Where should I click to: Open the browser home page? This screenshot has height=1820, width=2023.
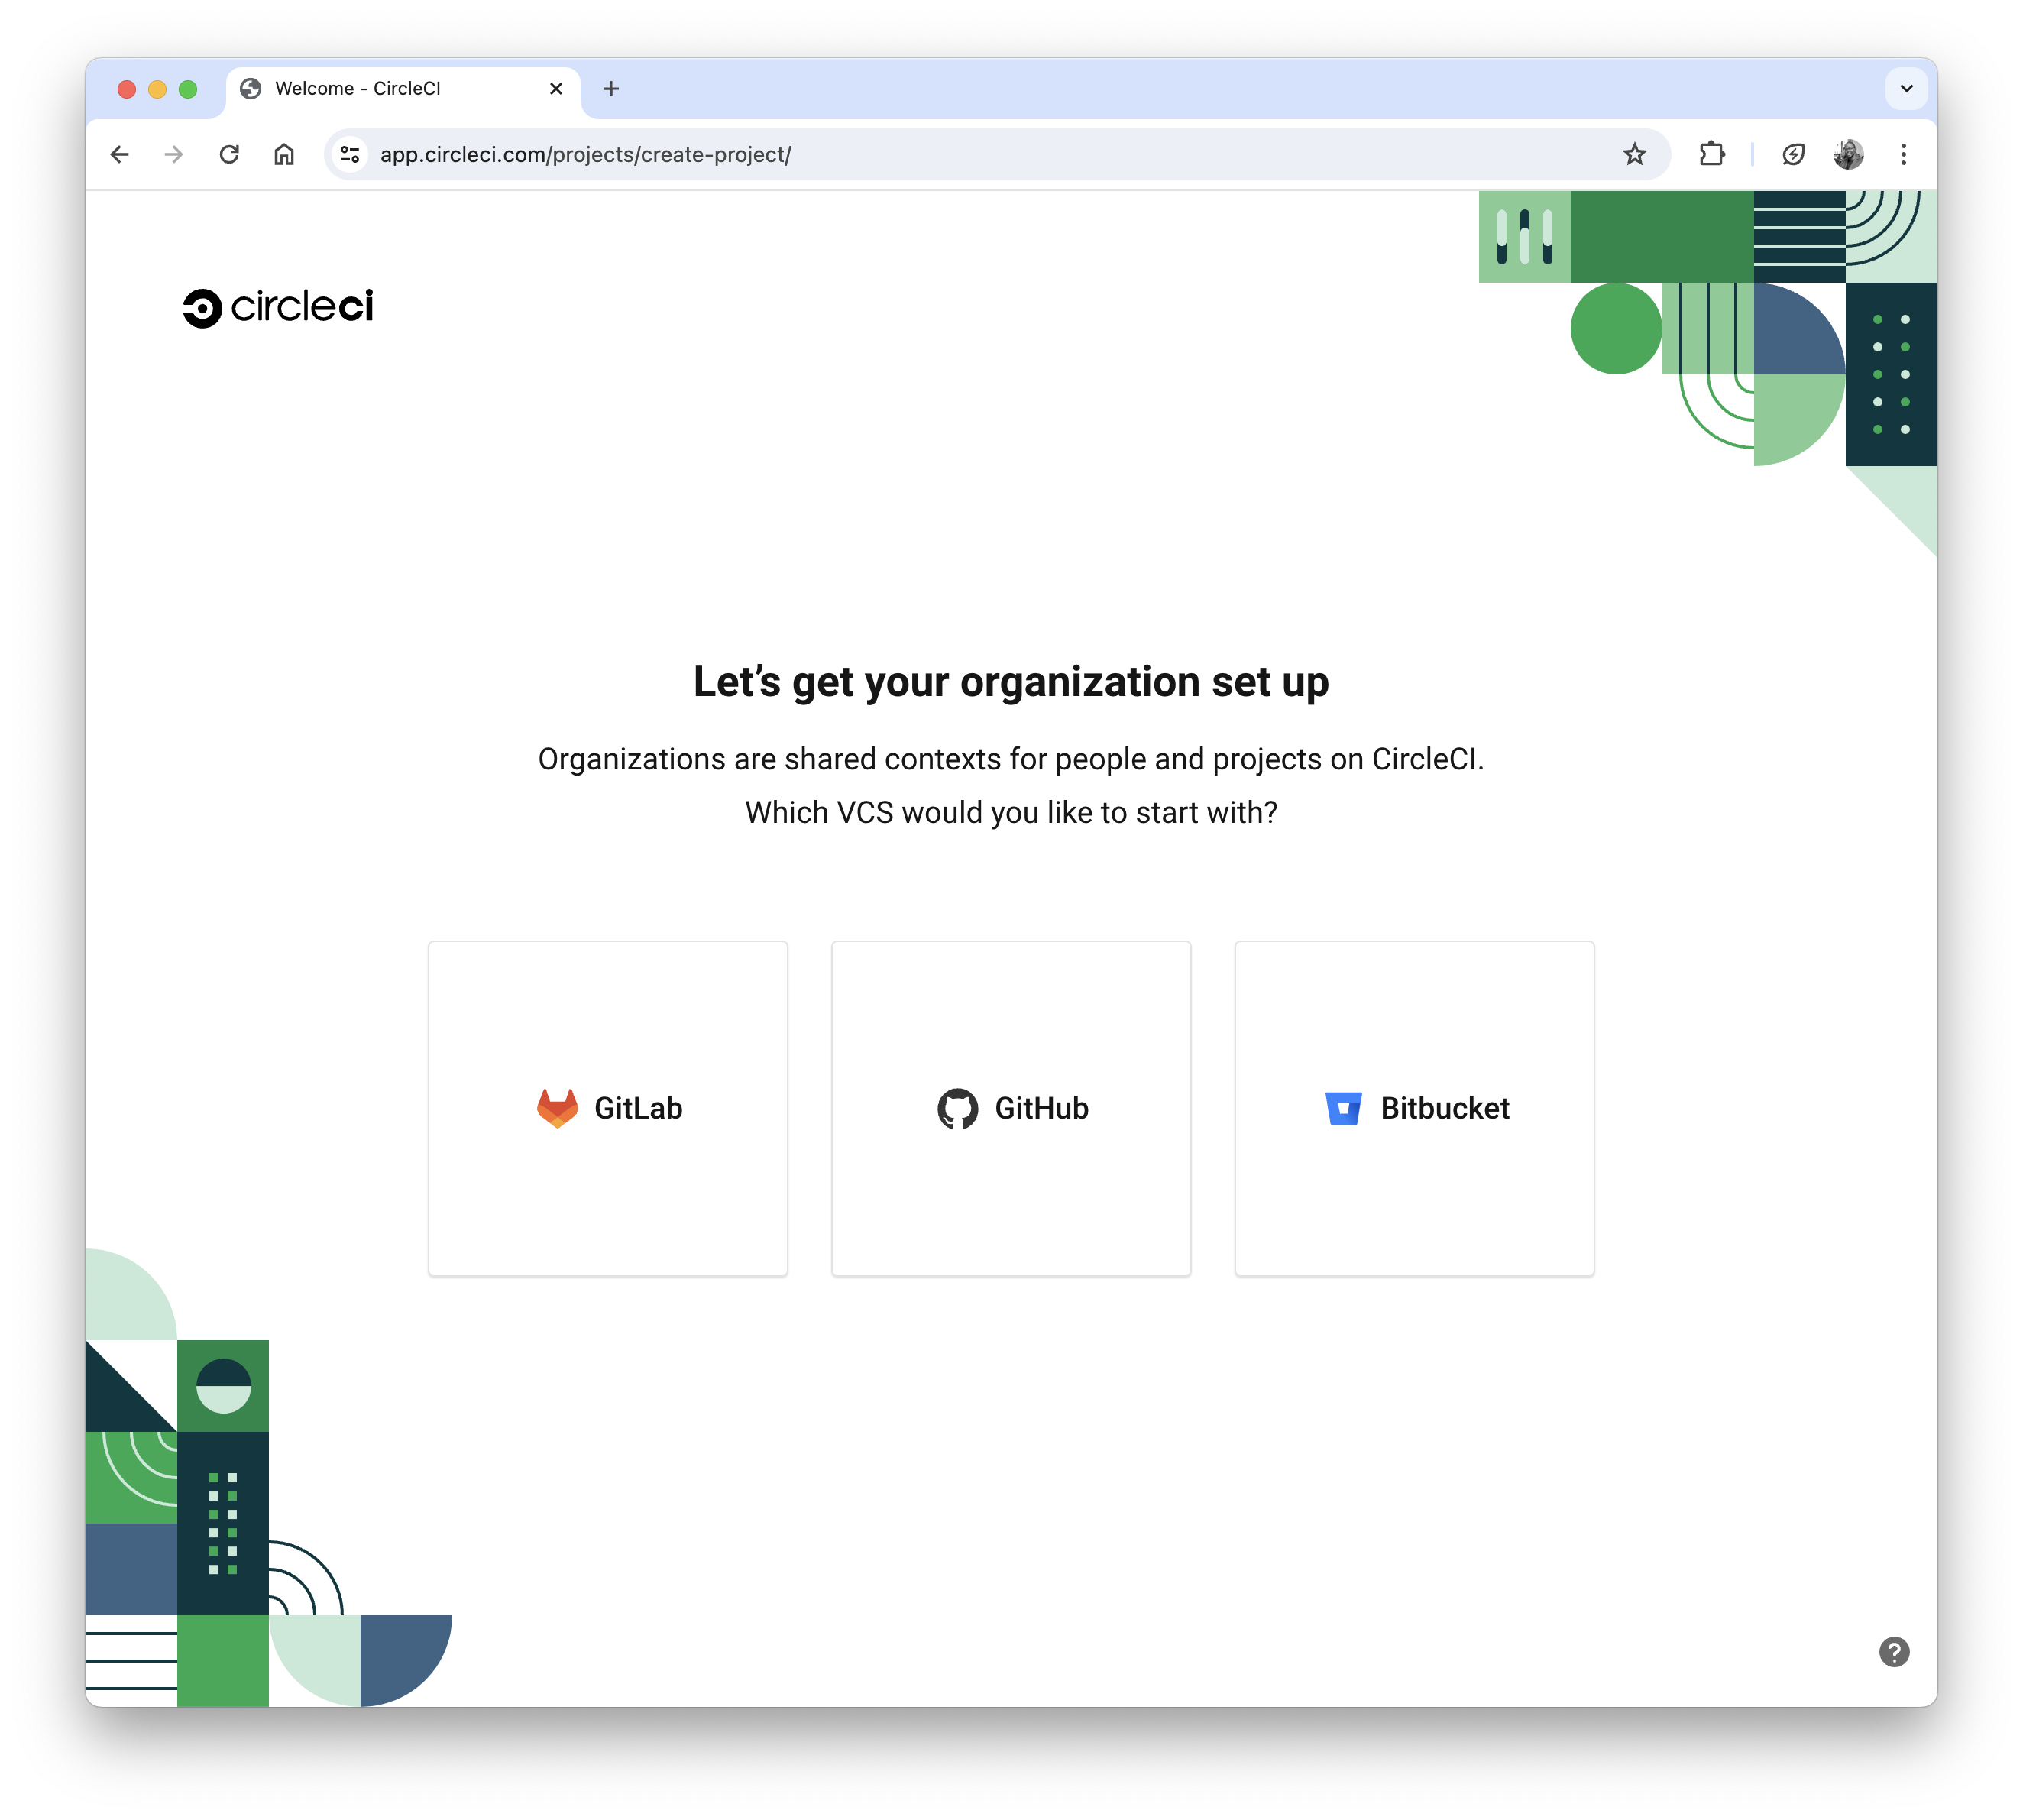284,154
